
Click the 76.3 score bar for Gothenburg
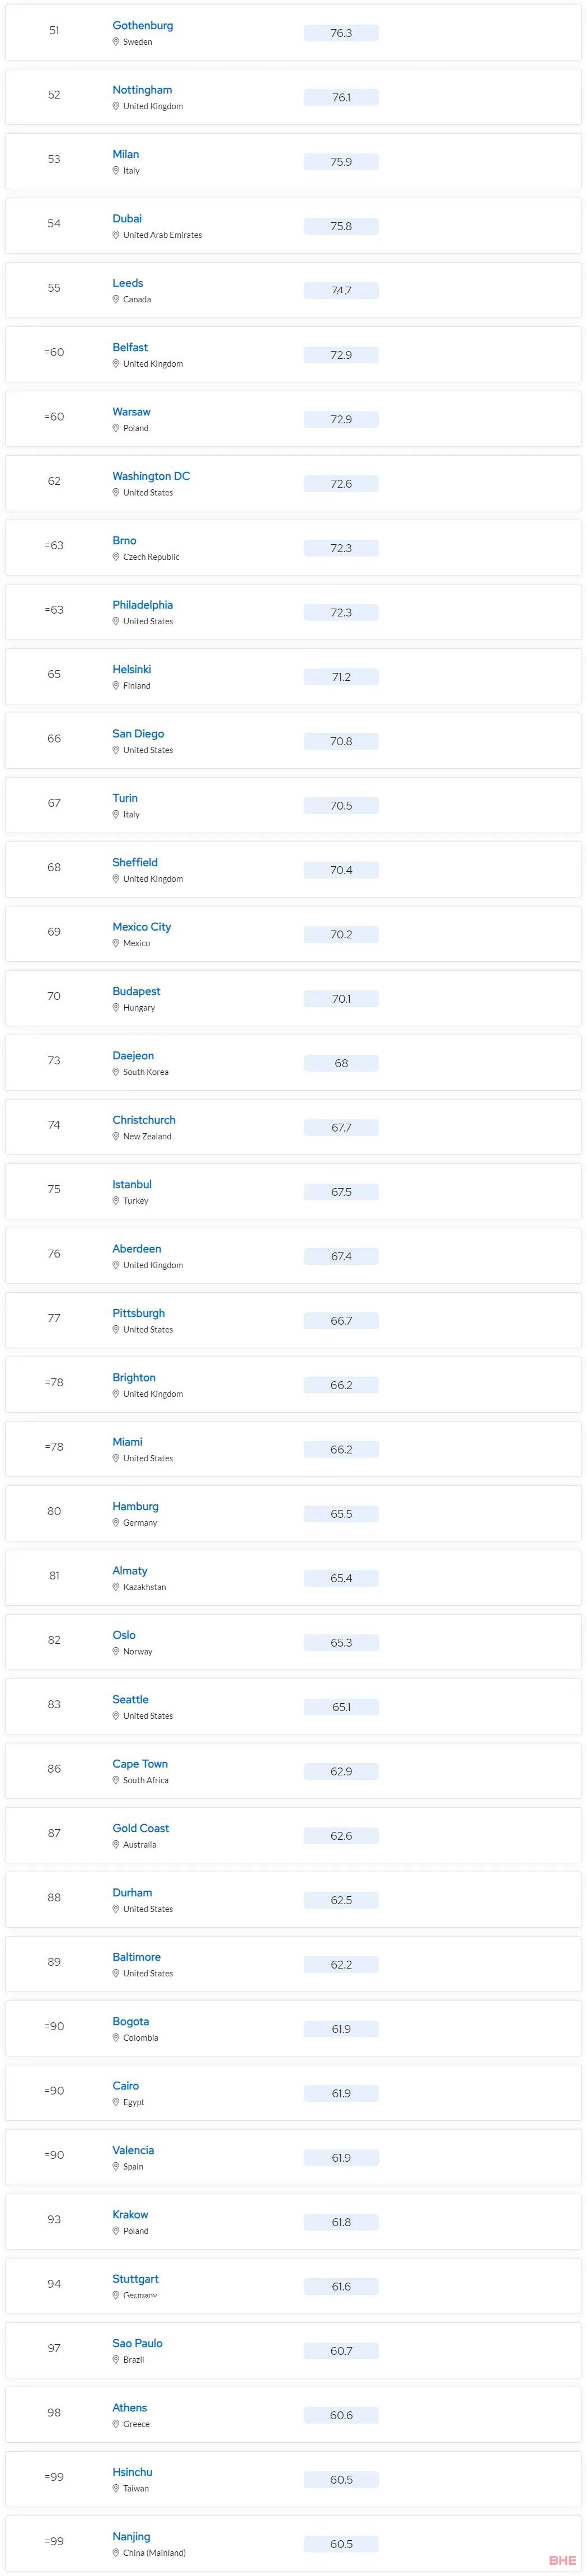pos(341,34)
